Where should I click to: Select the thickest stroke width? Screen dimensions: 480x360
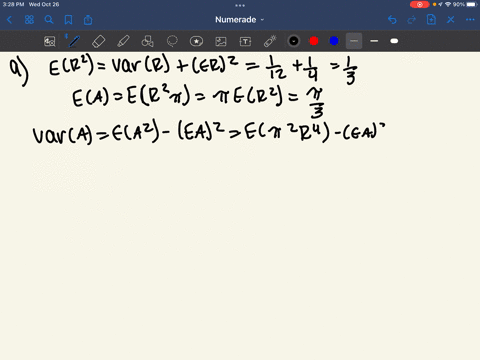tap(394, 41)
